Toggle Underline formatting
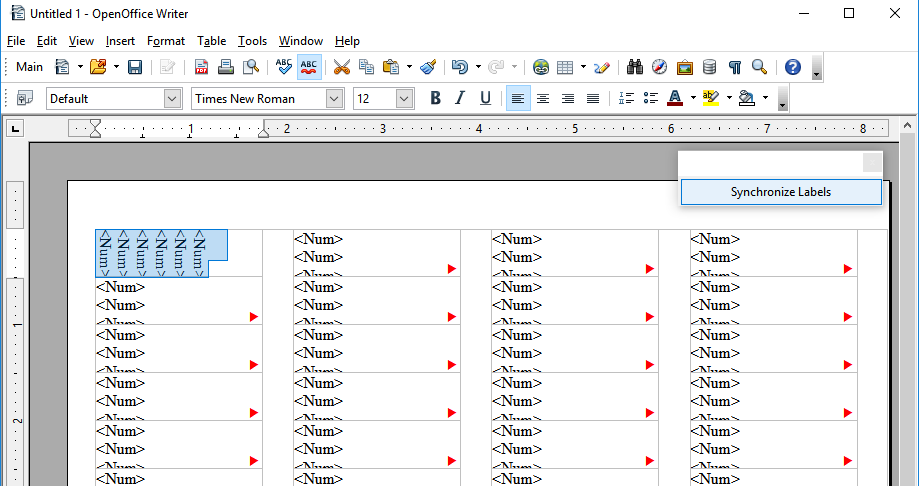920x486 pixels. (485, 98)
